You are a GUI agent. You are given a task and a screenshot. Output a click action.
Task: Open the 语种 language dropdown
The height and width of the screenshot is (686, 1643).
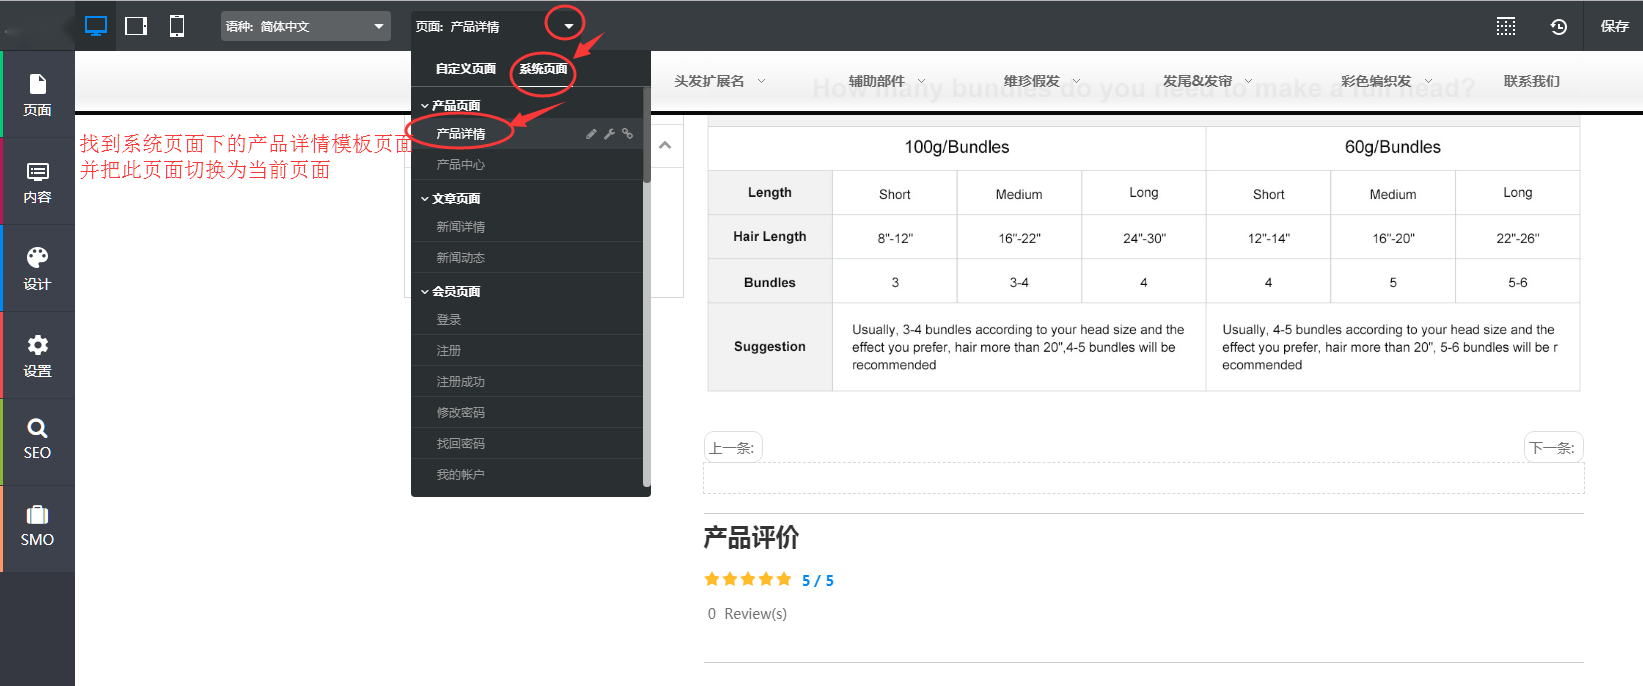[305, 26]
